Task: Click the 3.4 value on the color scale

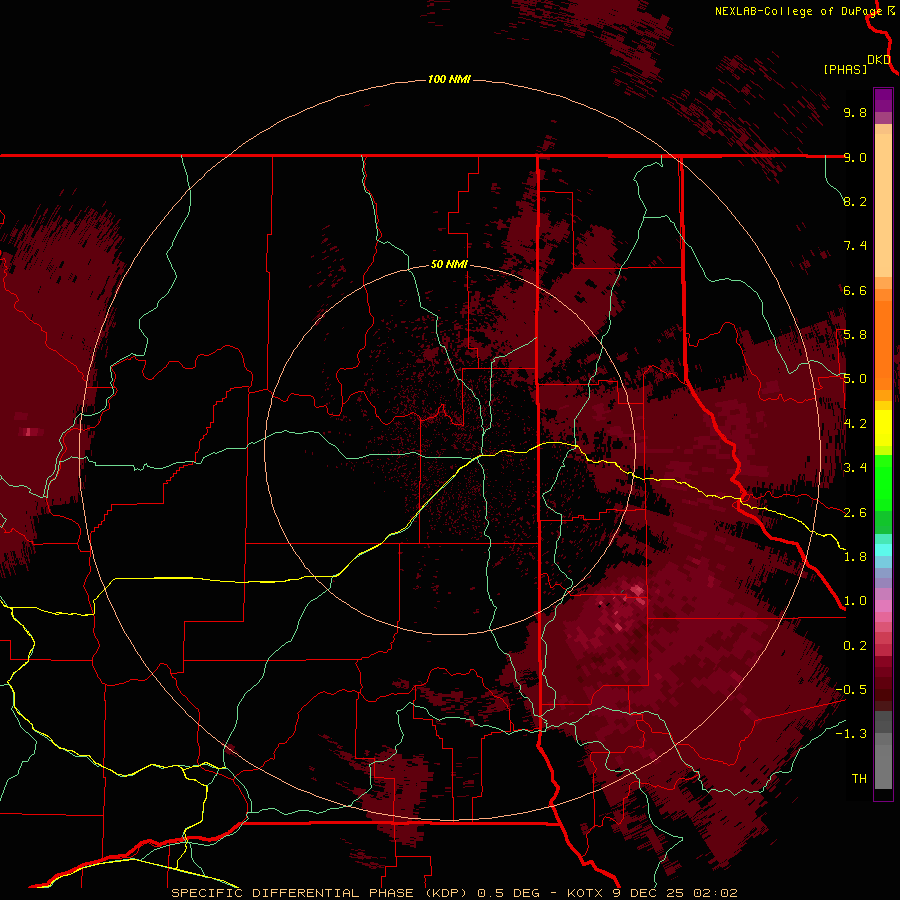Action: coord(855,468)
